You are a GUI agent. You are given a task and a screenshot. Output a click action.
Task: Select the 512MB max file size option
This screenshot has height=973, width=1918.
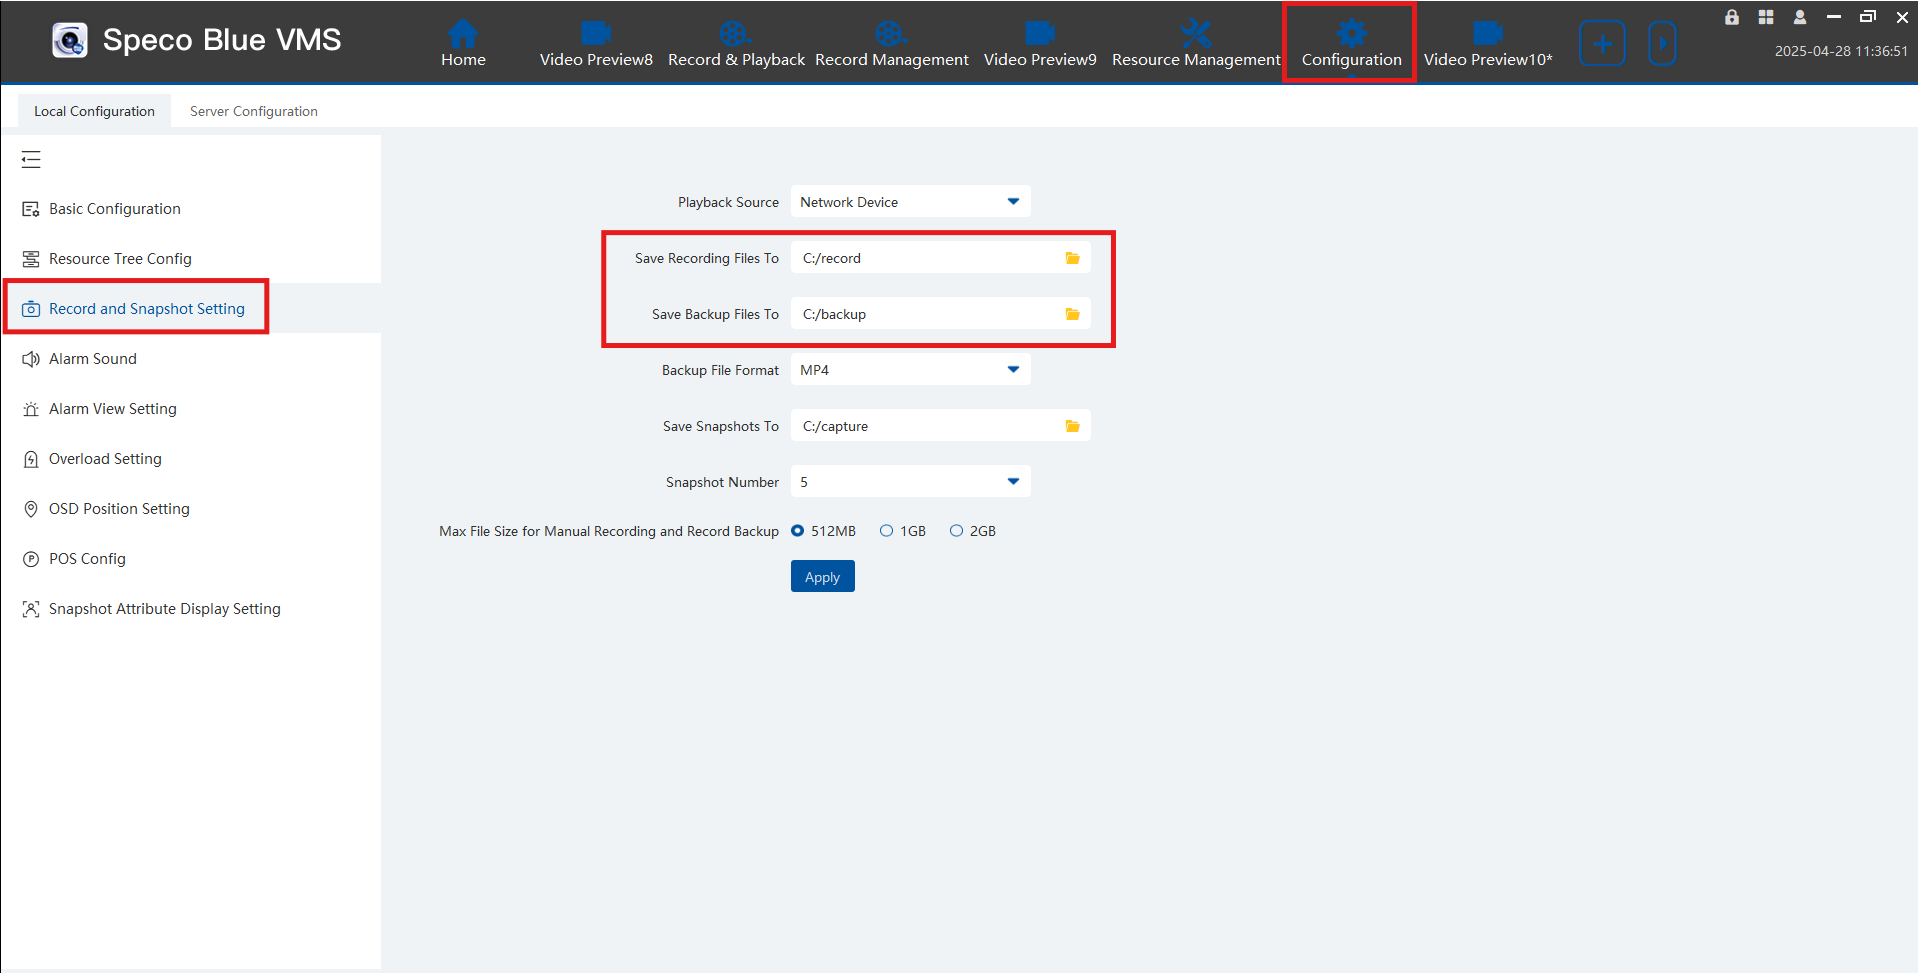[x=797, y=530]
